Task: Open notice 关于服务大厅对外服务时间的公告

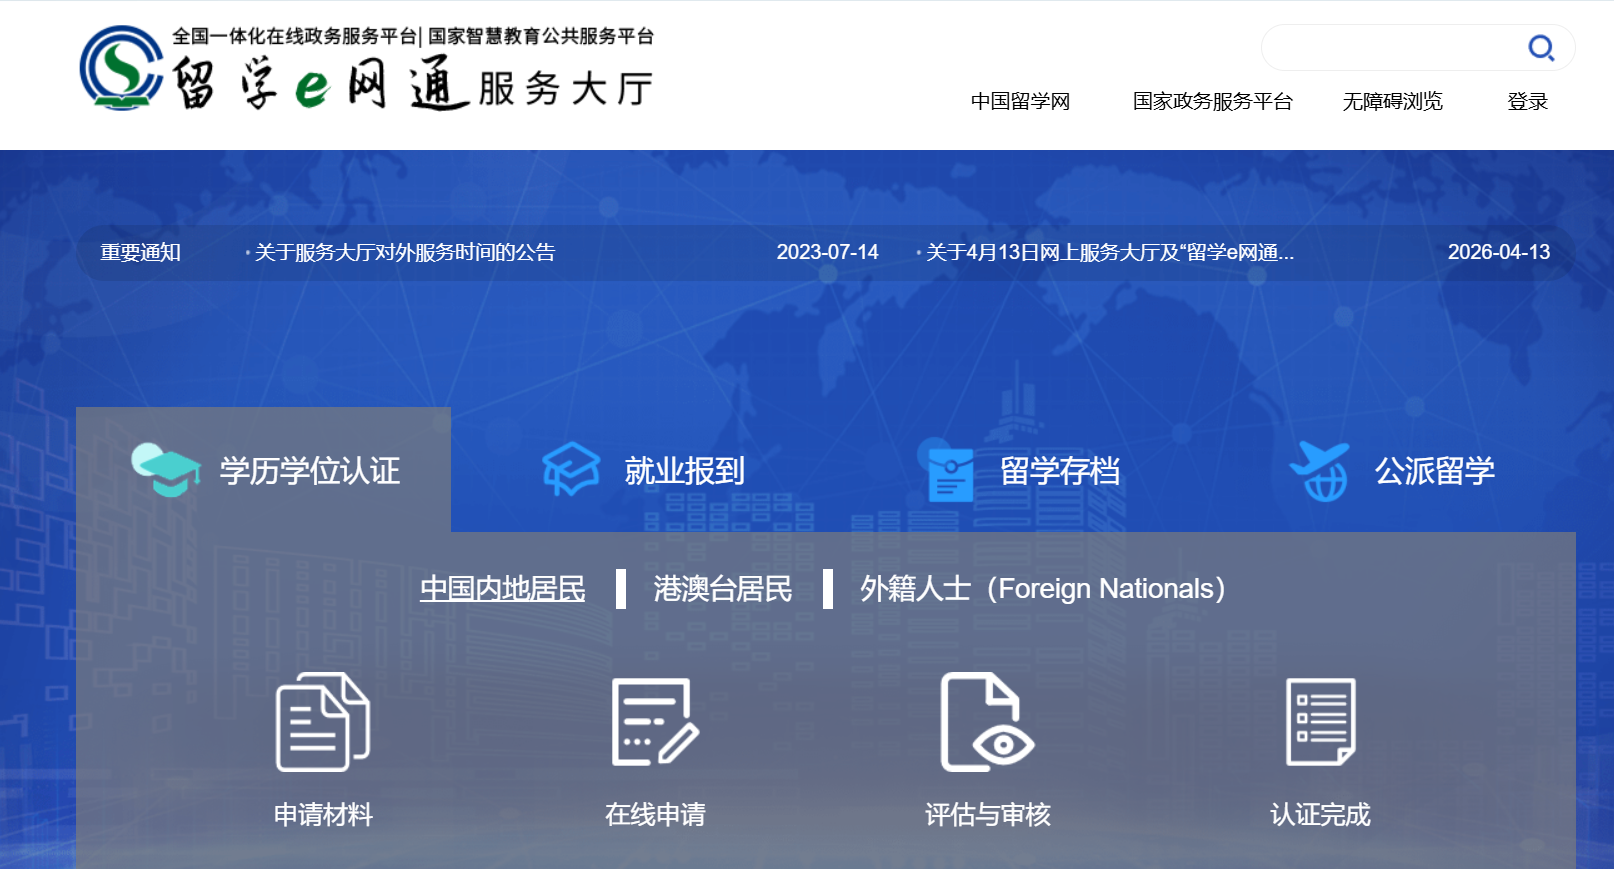Action: [405, 253]
